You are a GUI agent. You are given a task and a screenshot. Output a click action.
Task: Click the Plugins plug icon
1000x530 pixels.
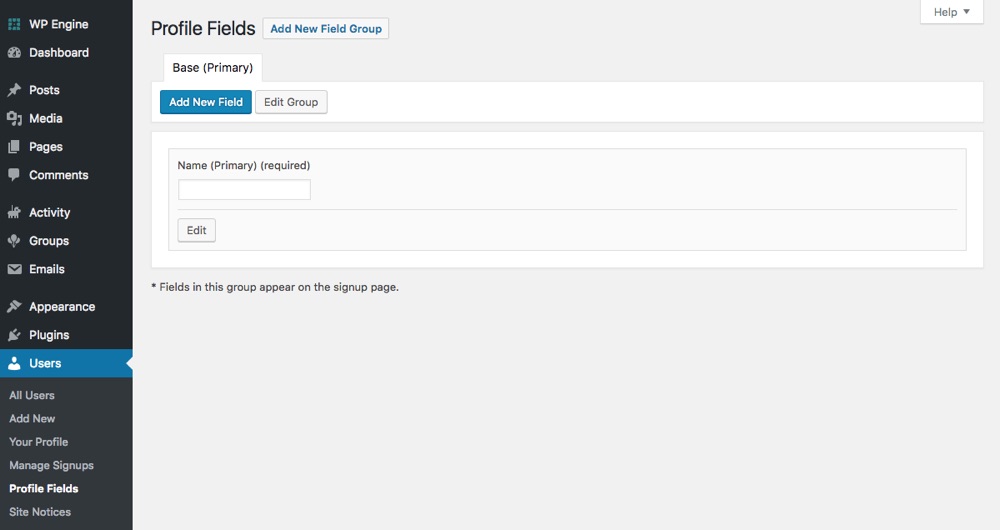(x=14, y=335)
